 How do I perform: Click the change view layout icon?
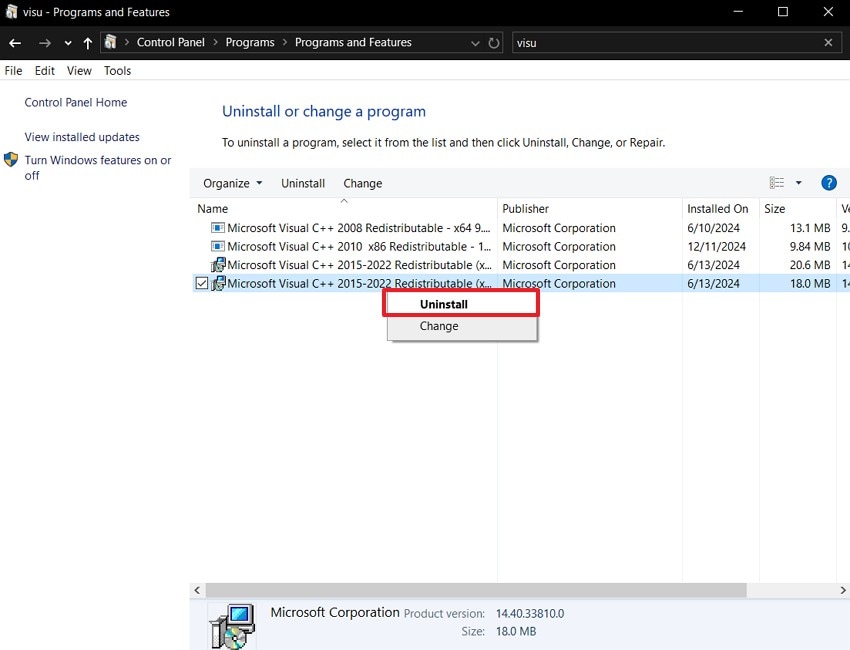click(x=777, y=183)
